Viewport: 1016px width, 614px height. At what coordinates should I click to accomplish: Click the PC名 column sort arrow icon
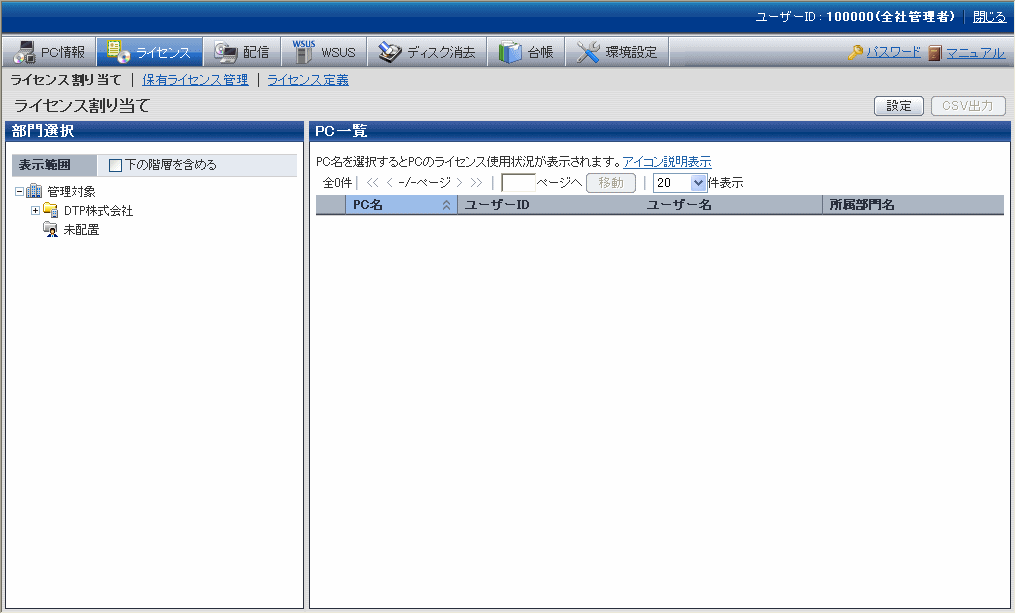[x=446, y=205]
